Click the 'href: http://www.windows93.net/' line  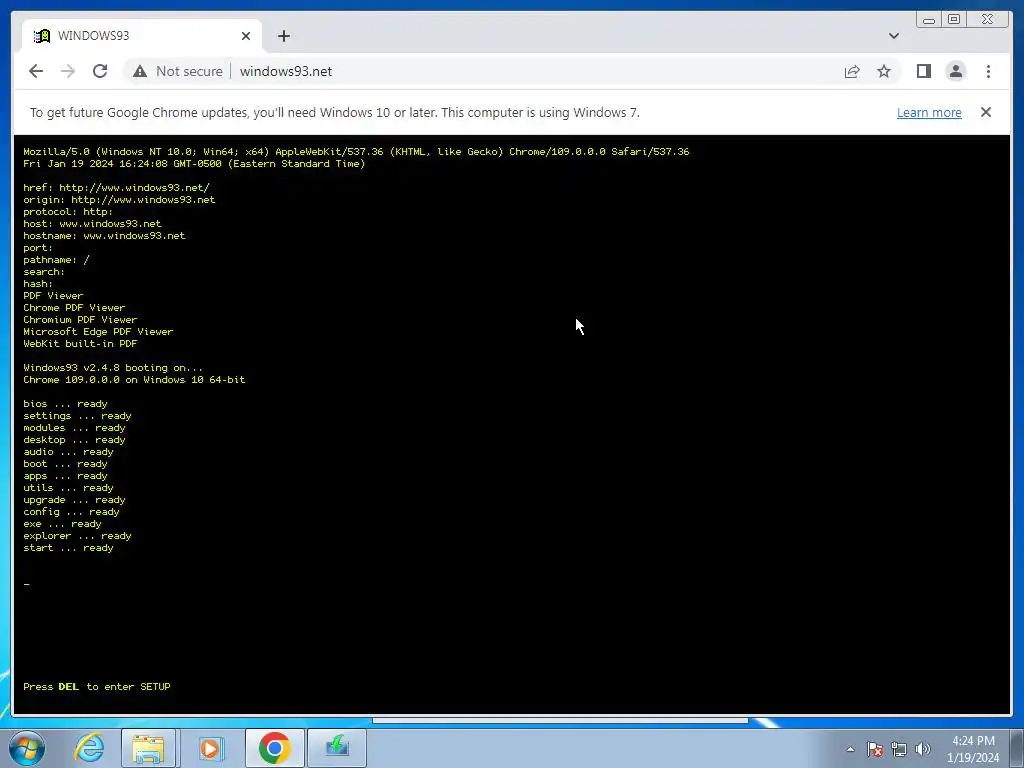(x=116, y=187)
